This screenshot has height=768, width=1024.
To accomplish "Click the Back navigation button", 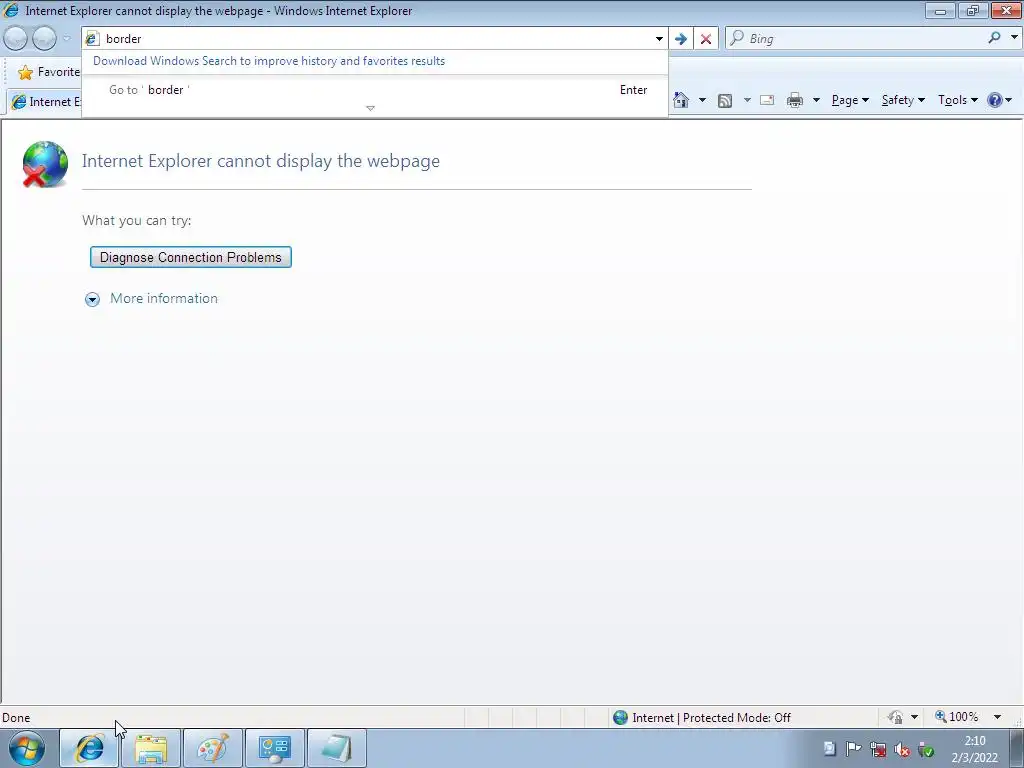I will point(16,39).
